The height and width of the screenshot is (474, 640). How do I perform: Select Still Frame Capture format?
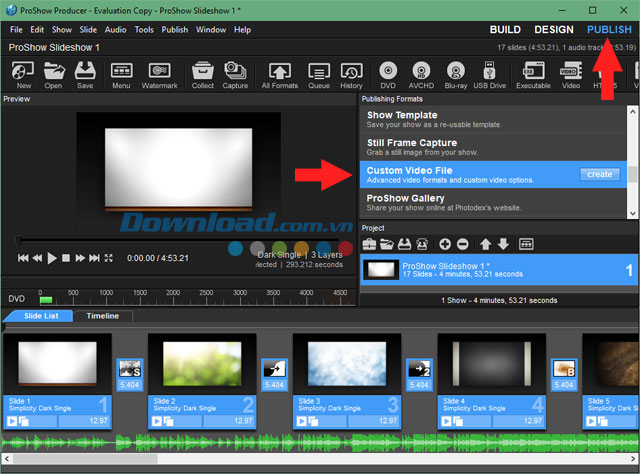[x=493, y=147]
